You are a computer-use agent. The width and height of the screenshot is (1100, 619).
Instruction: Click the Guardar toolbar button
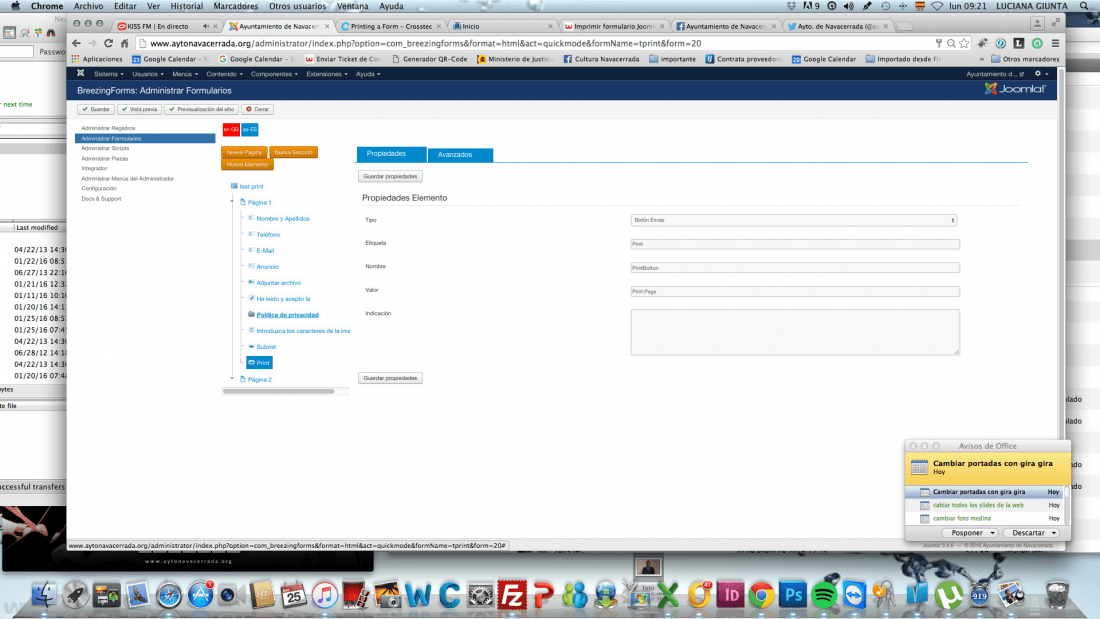pos(95,109)
